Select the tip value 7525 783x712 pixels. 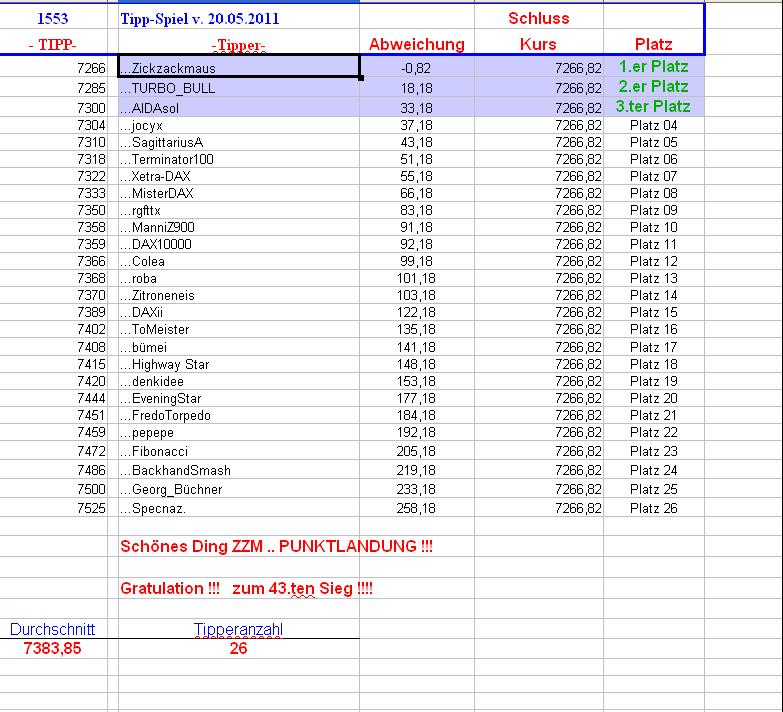[x=53, y=508]
